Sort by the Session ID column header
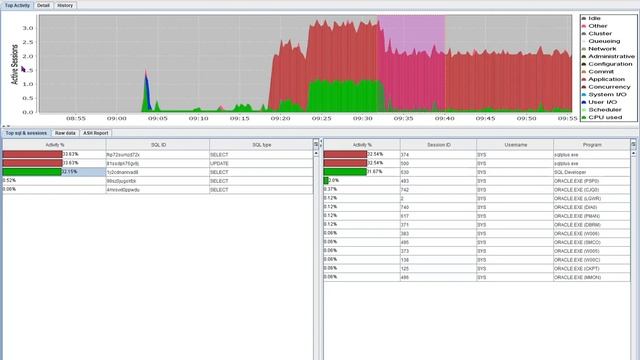 point(438,145)
